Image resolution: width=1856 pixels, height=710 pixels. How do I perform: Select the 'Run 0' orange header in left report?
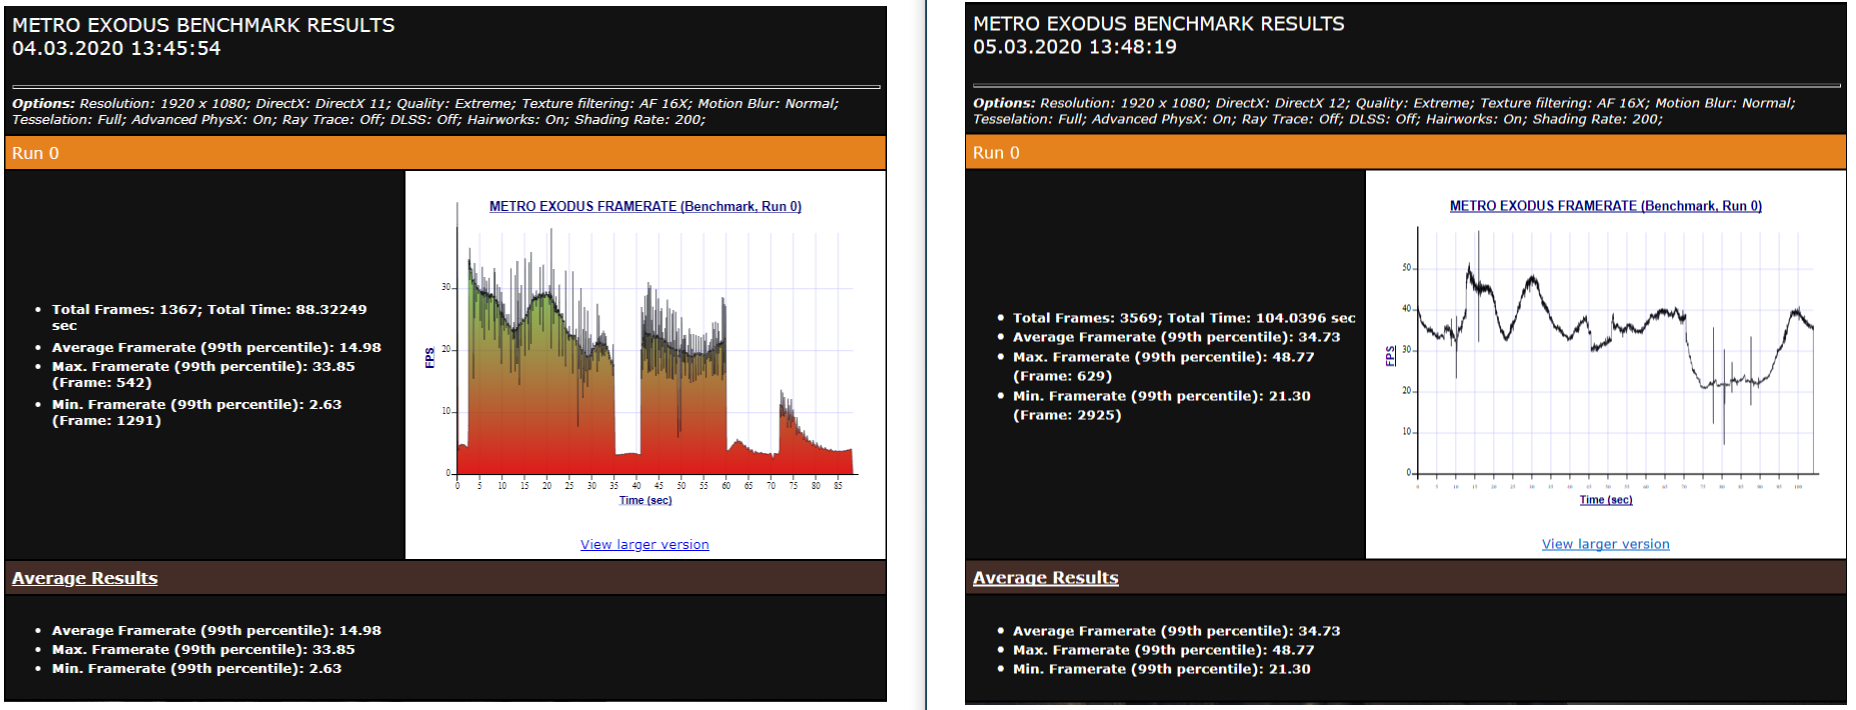click(445, 153)
